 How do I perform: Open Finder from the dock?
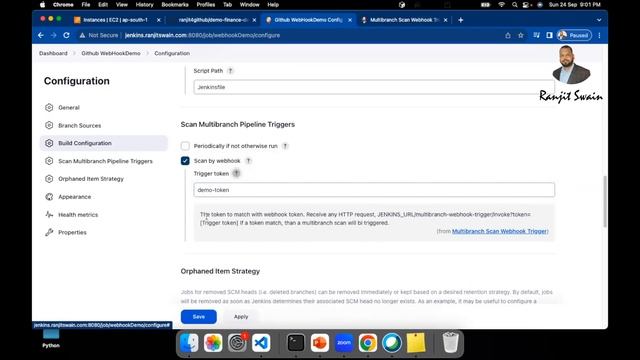pos(189,343)
